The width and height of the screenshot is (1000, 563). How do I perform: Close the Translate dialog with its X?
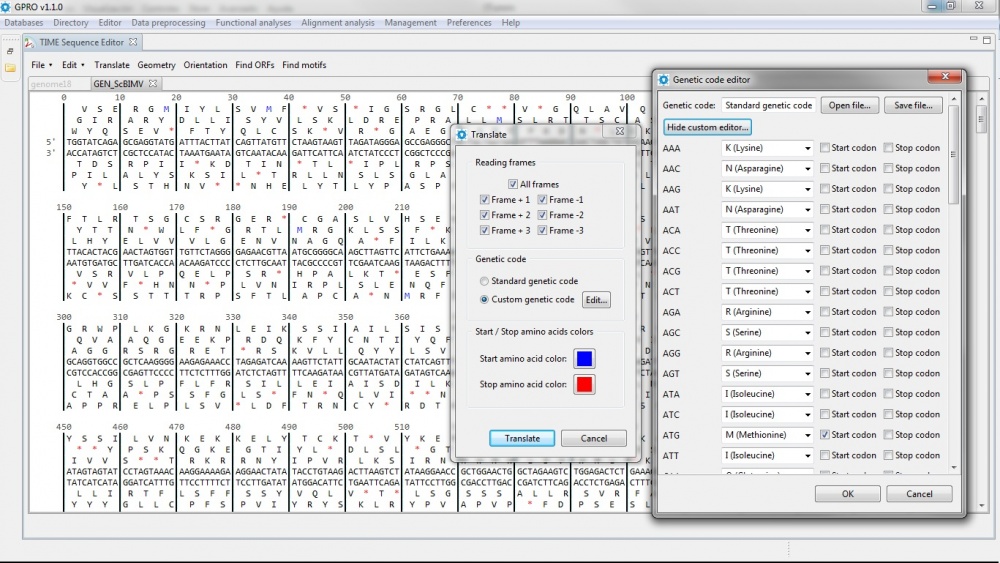click(619, 131)
